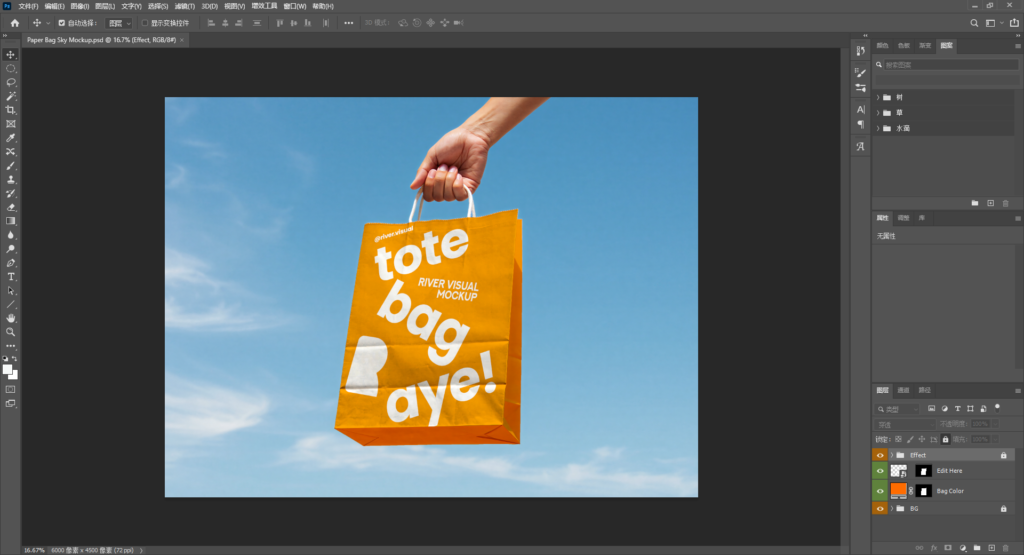This screenshot has width=1024, height=555.
Task: Select the Lasso tool
Action: tap(10, 82)
